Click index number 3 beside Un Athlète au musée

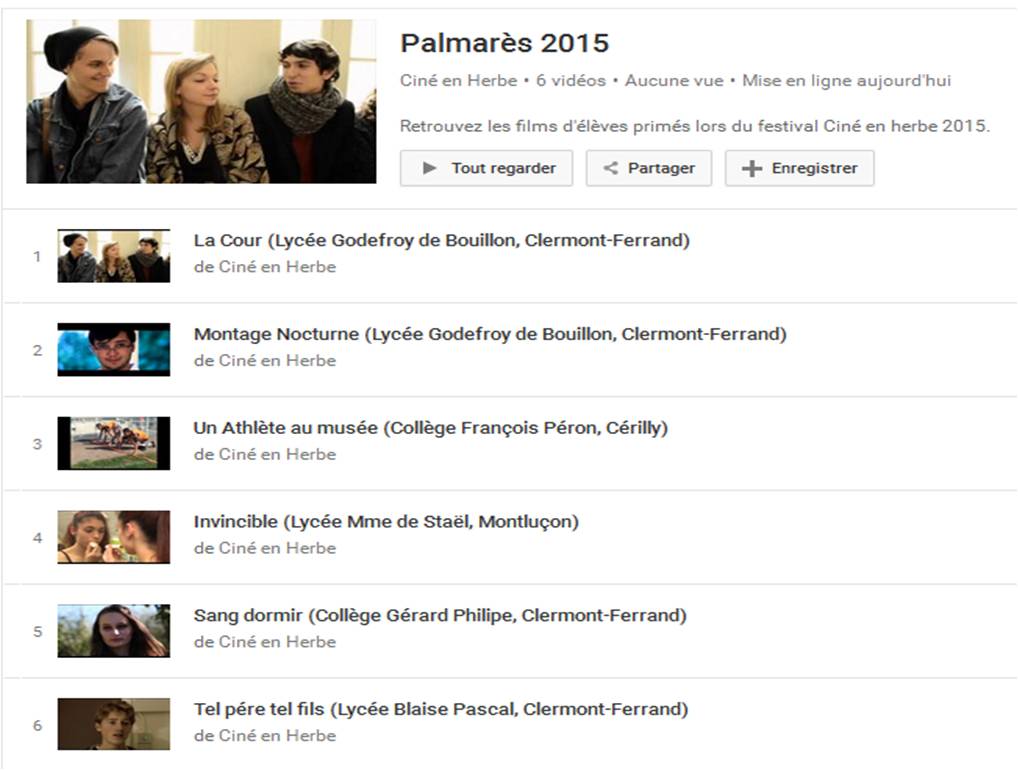pos(38,444)
